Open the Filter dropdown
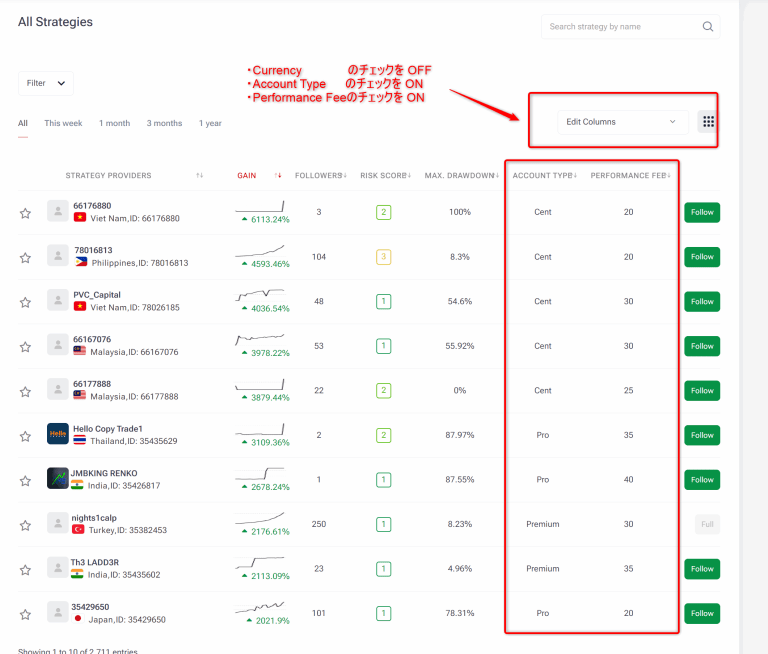The image size is (768, 654). pyautogui.click(x=46, y=83)
